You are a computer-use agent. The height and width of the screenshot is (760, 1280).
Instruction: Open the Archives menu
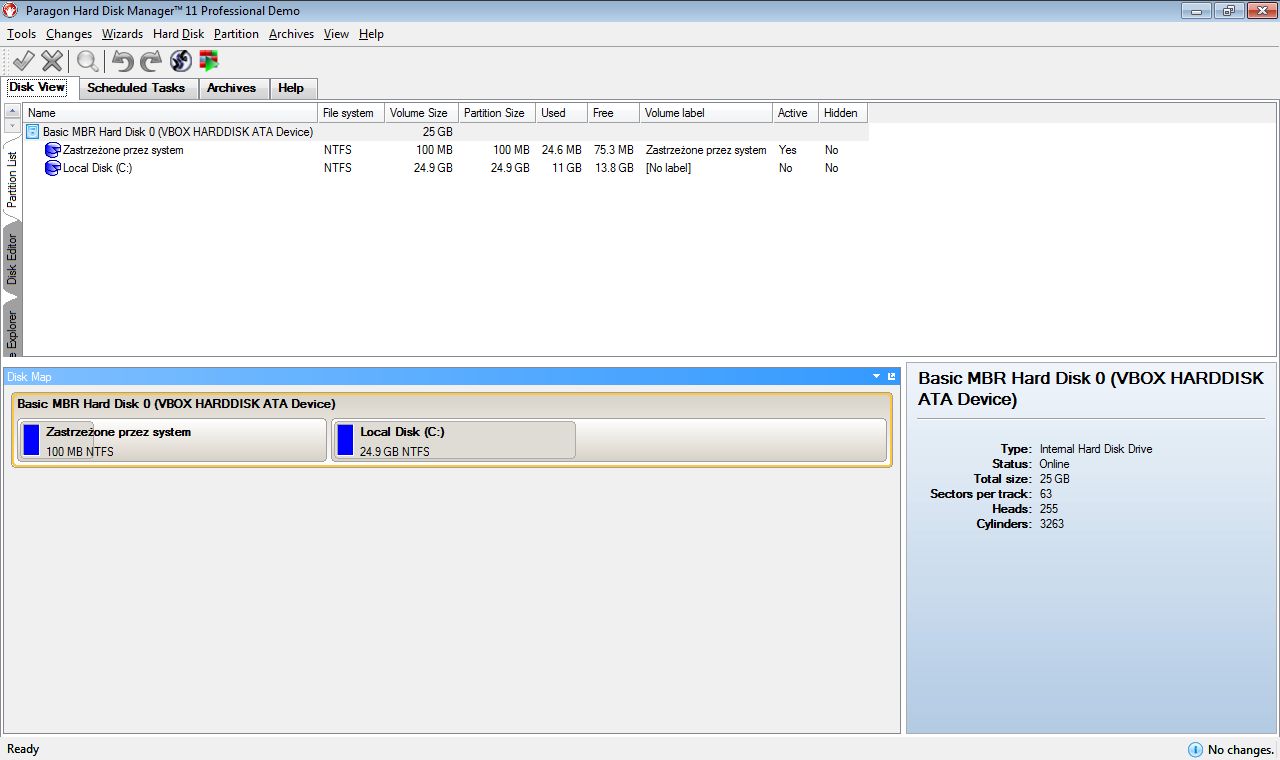click(291, 34)
